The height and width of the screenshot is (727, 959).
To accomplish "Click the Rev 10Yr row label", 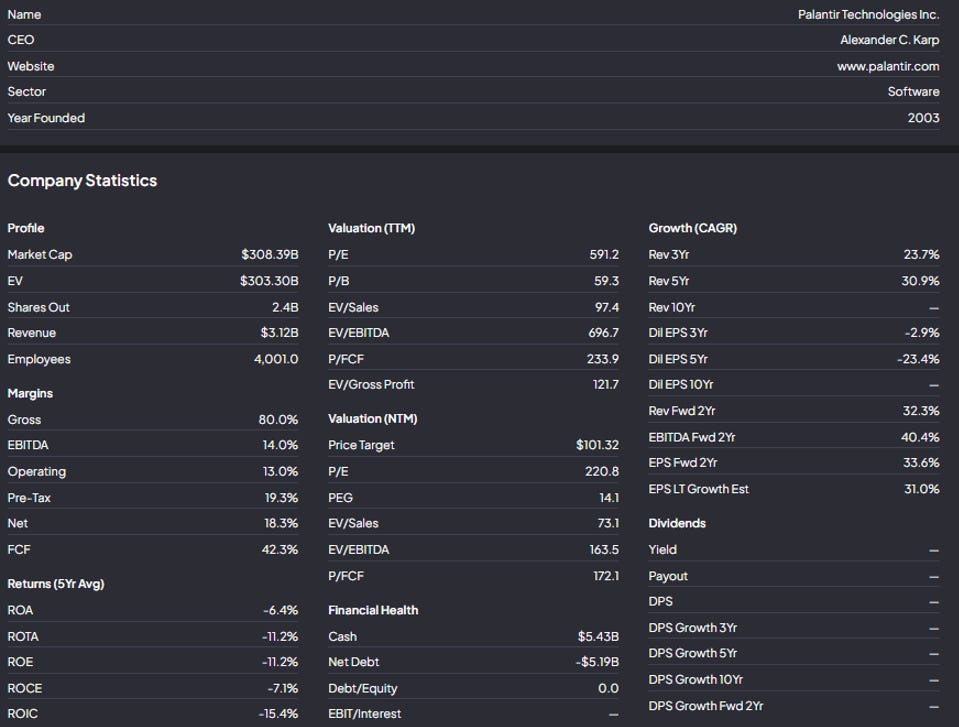I will 672,307.
